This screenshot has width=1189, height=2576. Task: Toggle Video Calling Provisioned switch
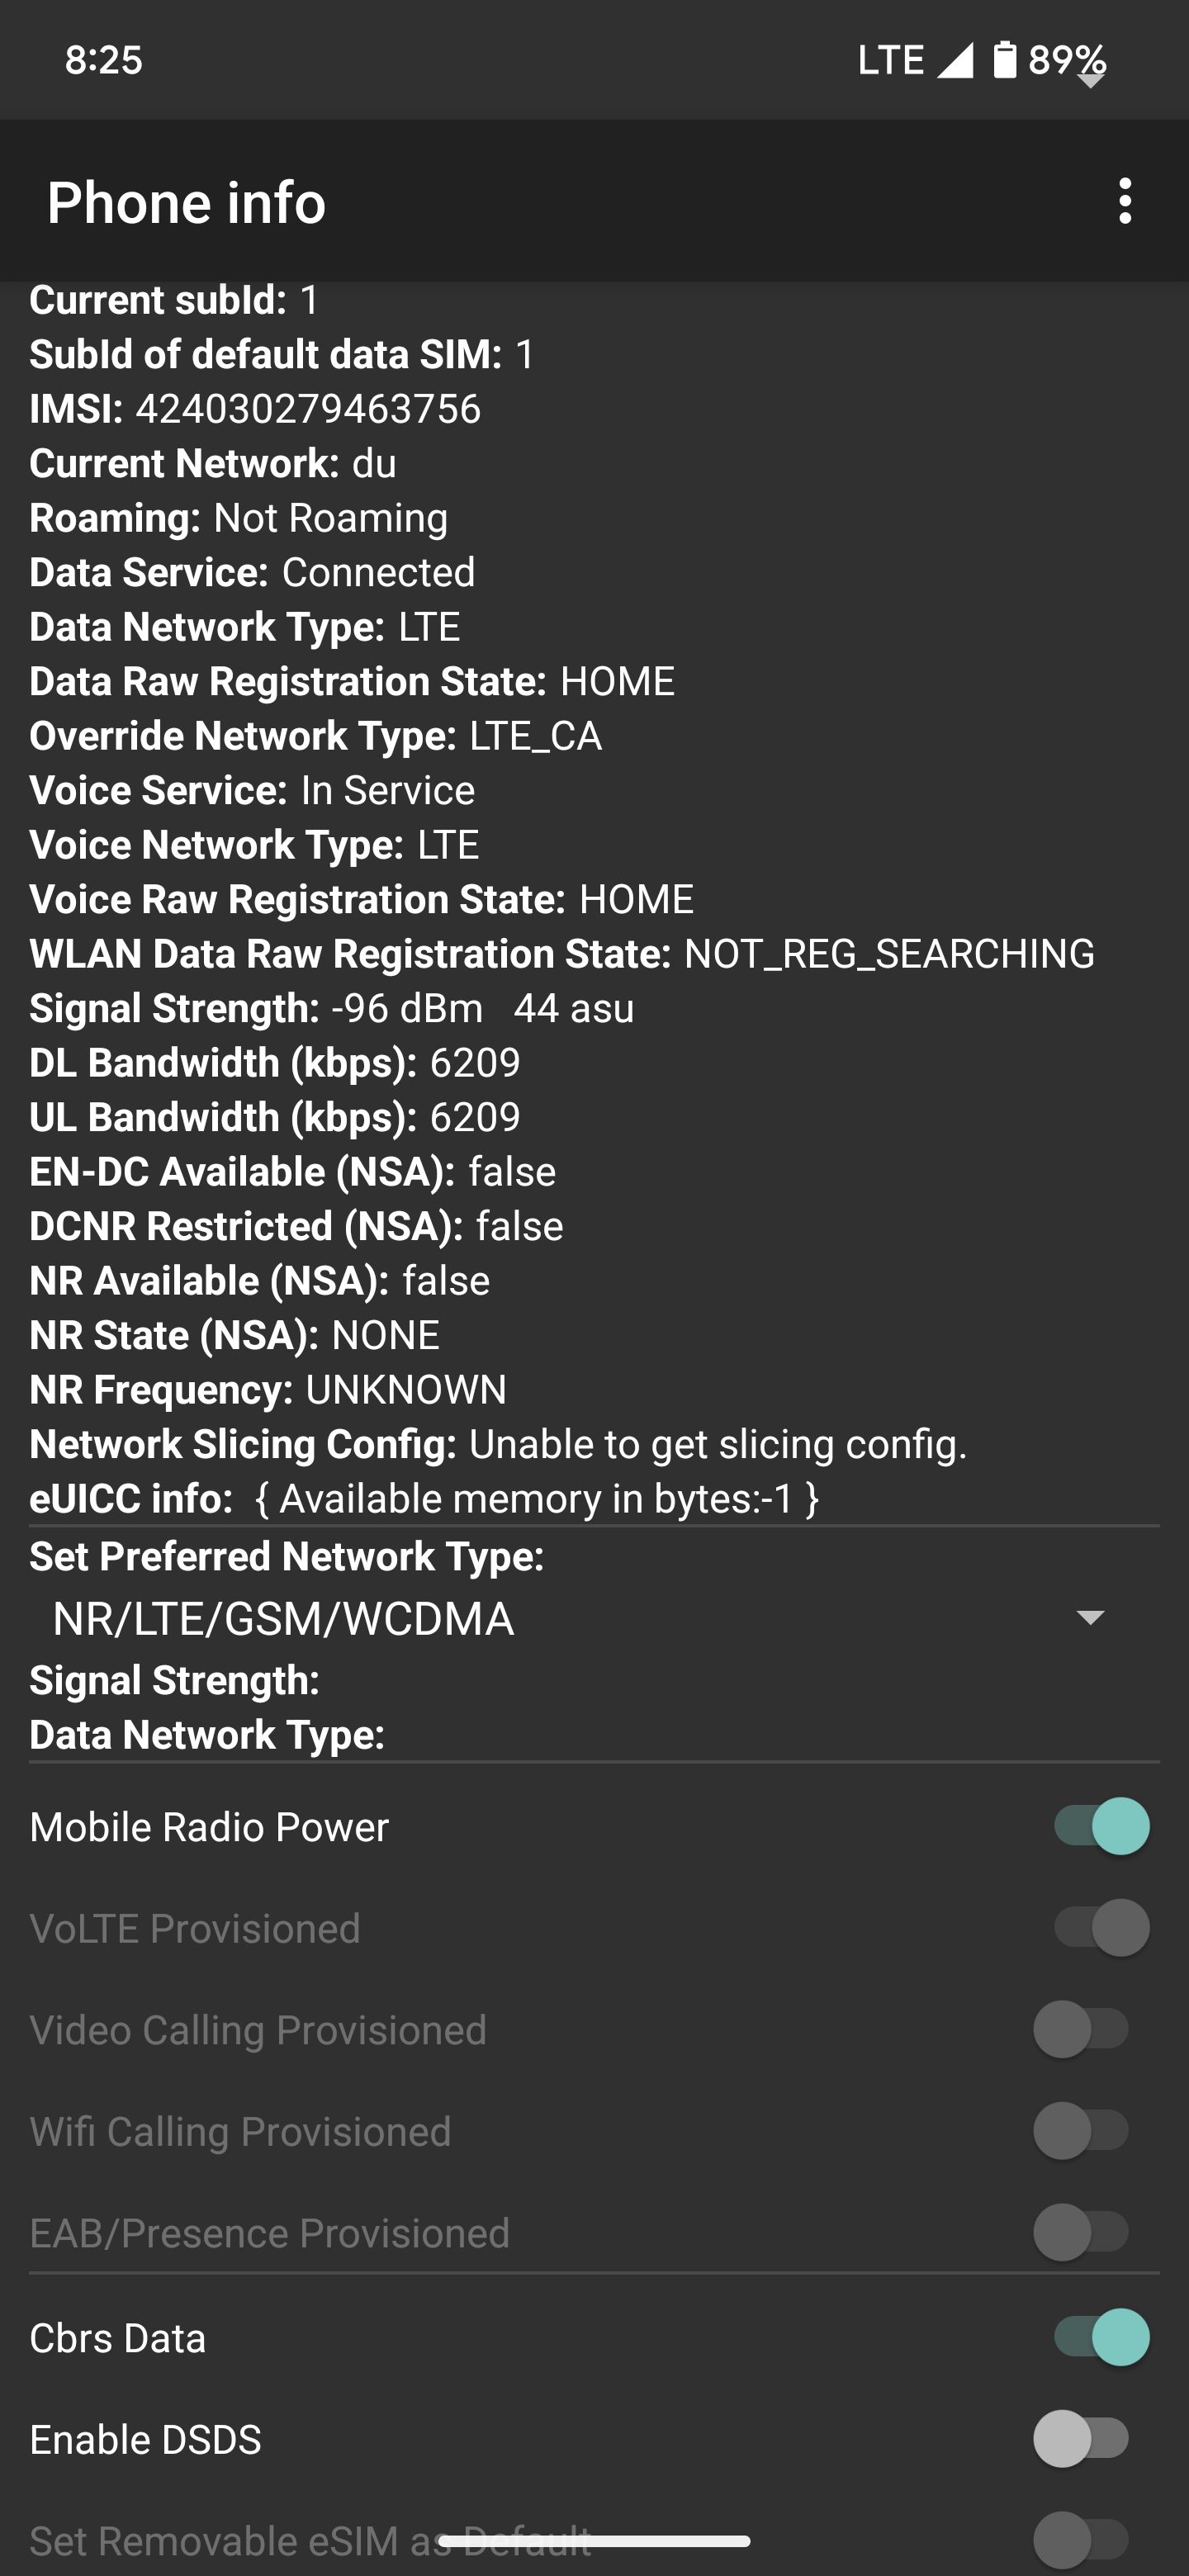(x=1081, y=2029)
